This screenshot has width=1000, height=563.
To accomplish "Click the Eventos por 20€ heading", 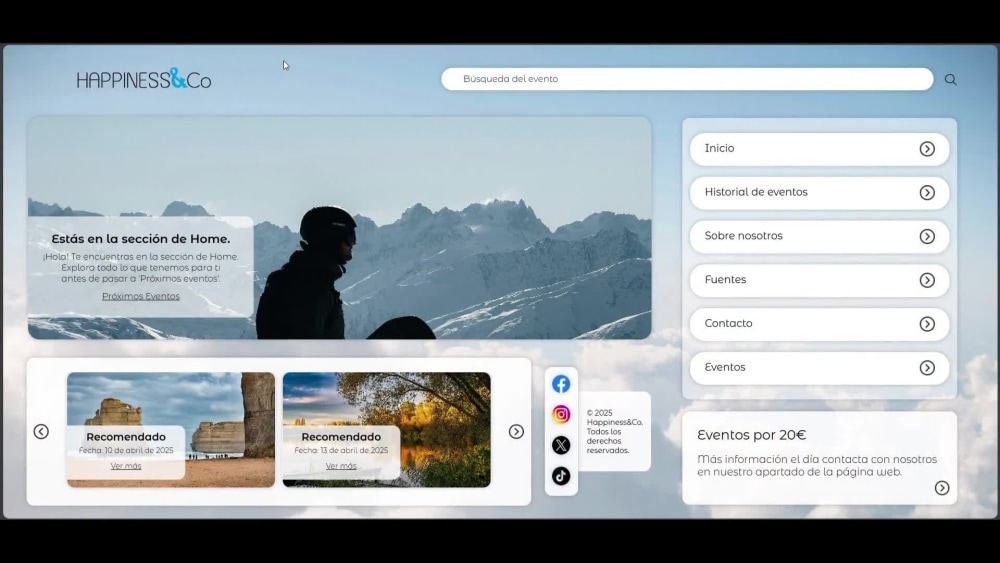I will pyautogui.click(x=751, y=435).
